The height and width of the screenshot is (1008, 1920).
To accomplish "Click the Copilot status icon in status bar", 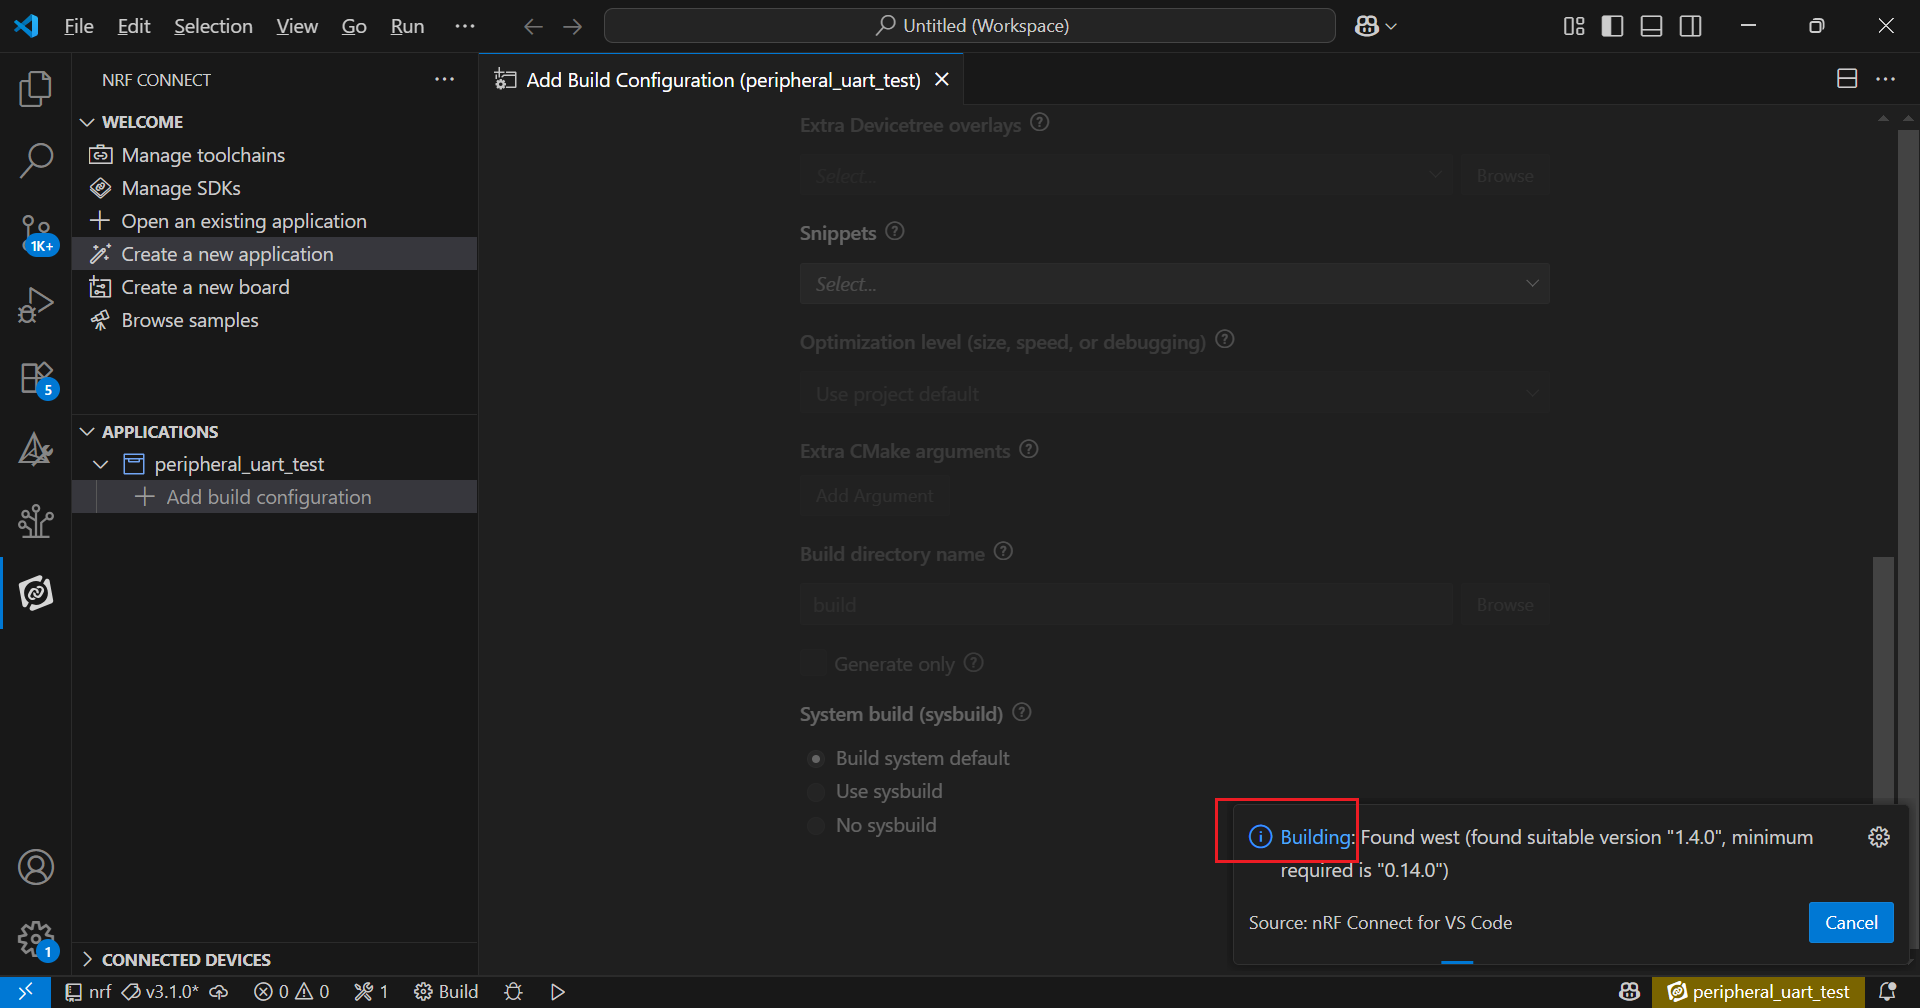I will click(1630, 992).
